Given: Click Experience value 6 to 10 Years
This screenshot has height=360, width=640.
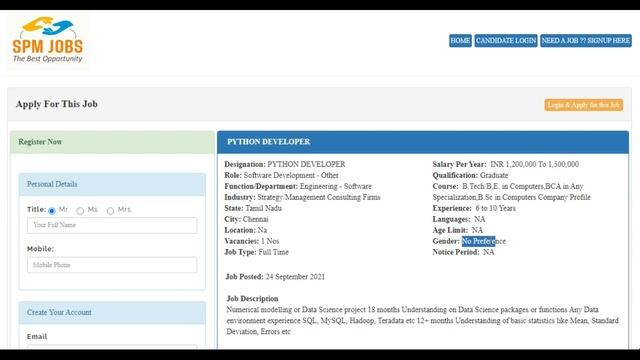Looking at the screenshot, I should [x=495, y=208].
